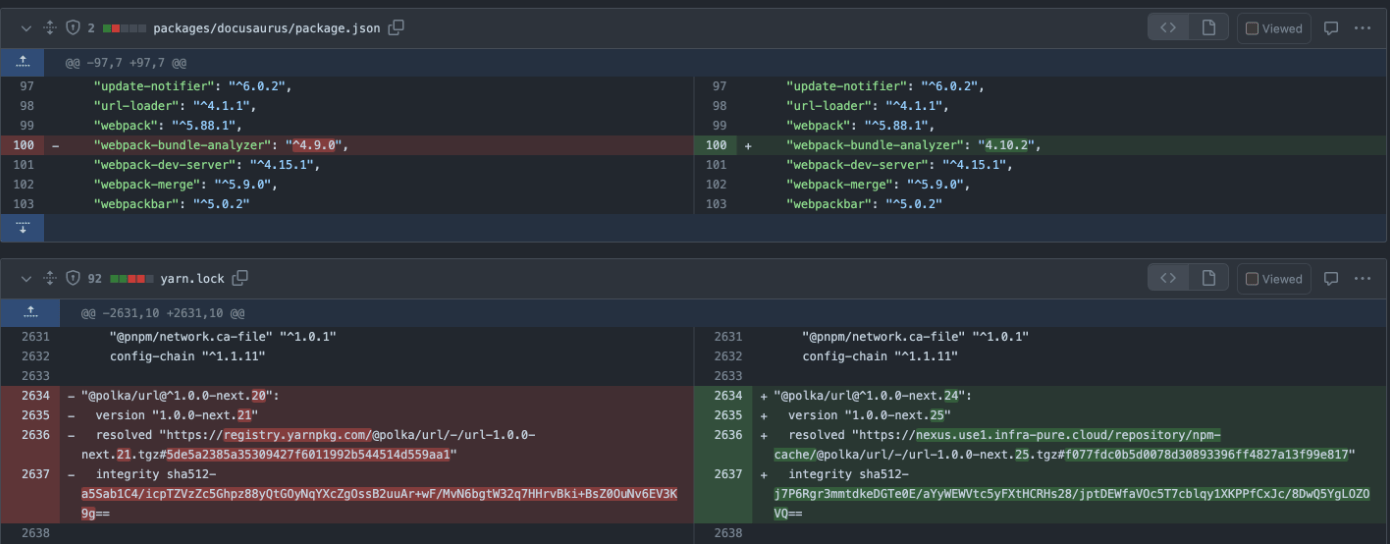Viewport: 1390px width, 544px height.
Task: Switch package.json to source diff view
Action: point(1168,28)
